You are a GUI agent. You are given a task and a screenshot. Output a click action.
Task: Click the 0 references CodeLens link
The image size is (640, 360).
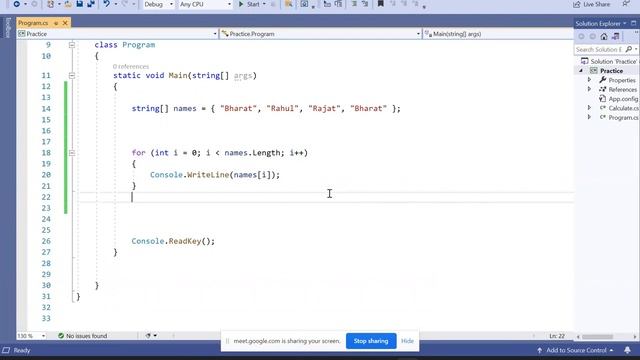[131, 66]
